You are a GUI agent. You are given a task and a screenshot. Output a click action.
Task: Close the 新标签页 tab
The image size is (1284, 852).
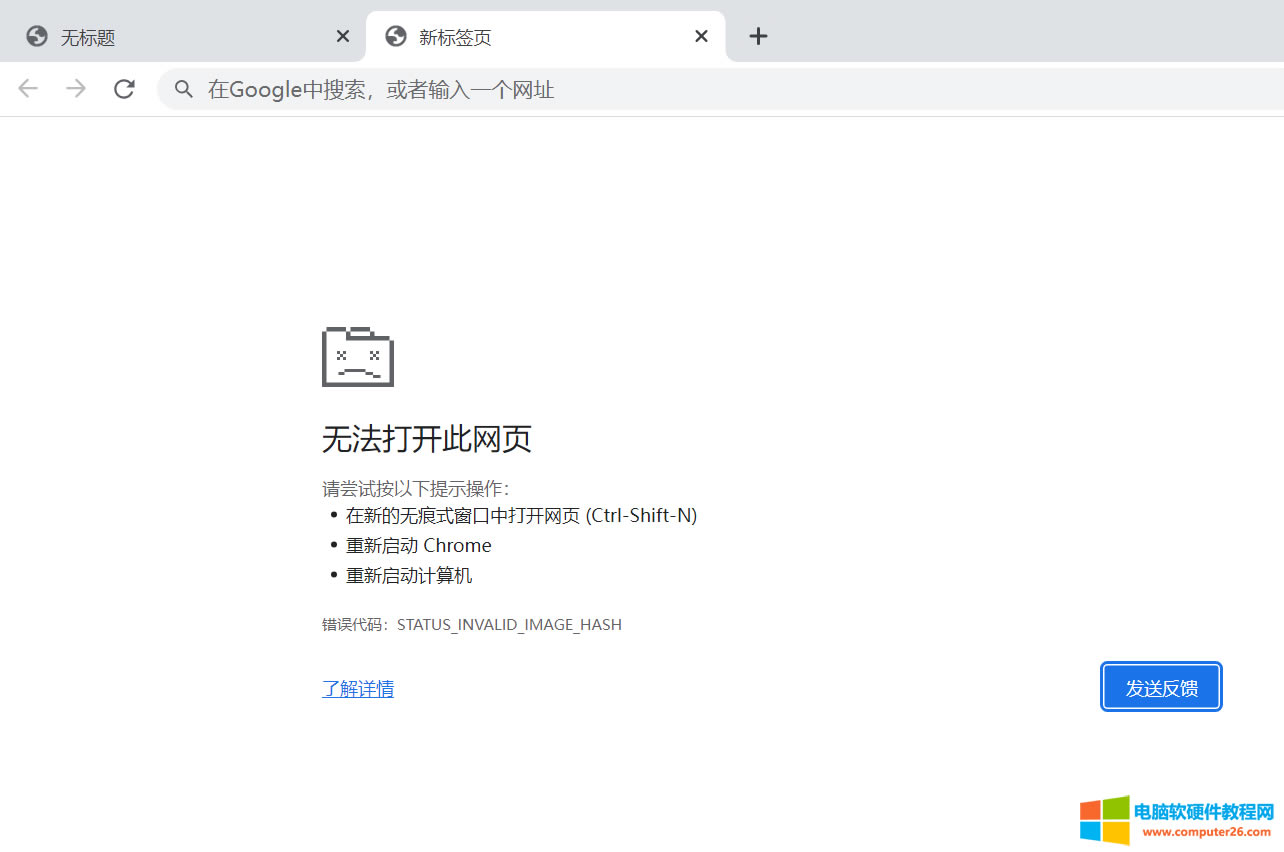[x=701, y=36]
